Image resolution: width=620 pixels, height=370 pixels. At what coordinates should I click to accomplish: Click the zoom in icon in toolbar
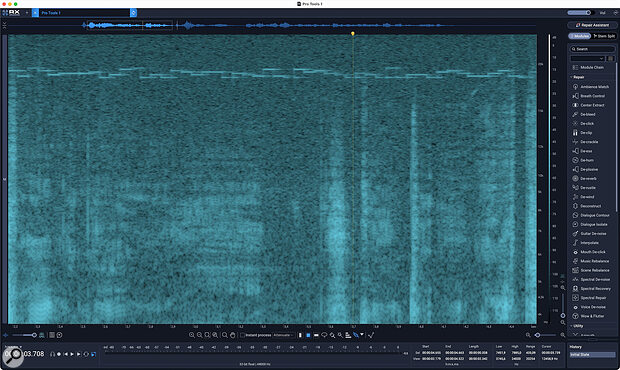[x=191, y=335]
